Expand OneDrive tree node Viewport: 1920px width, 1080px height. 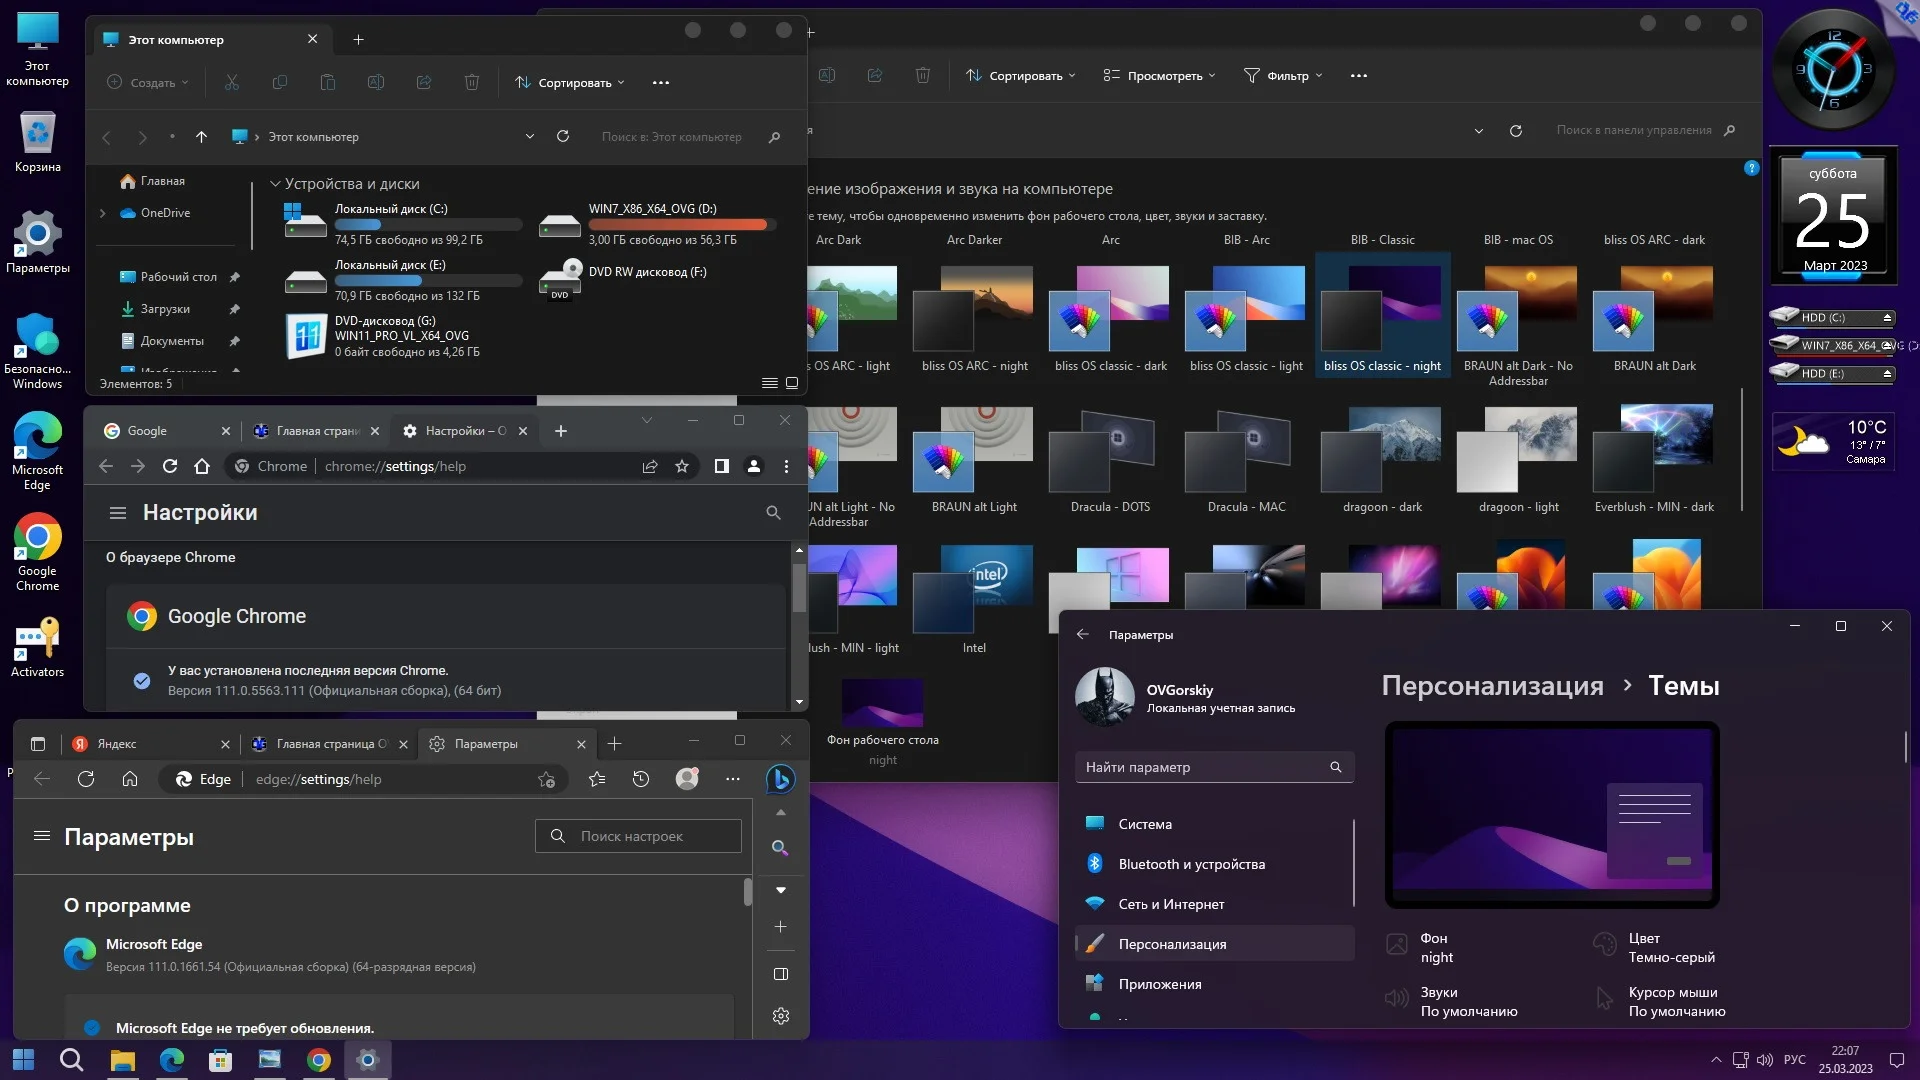[x=102, y=213]
